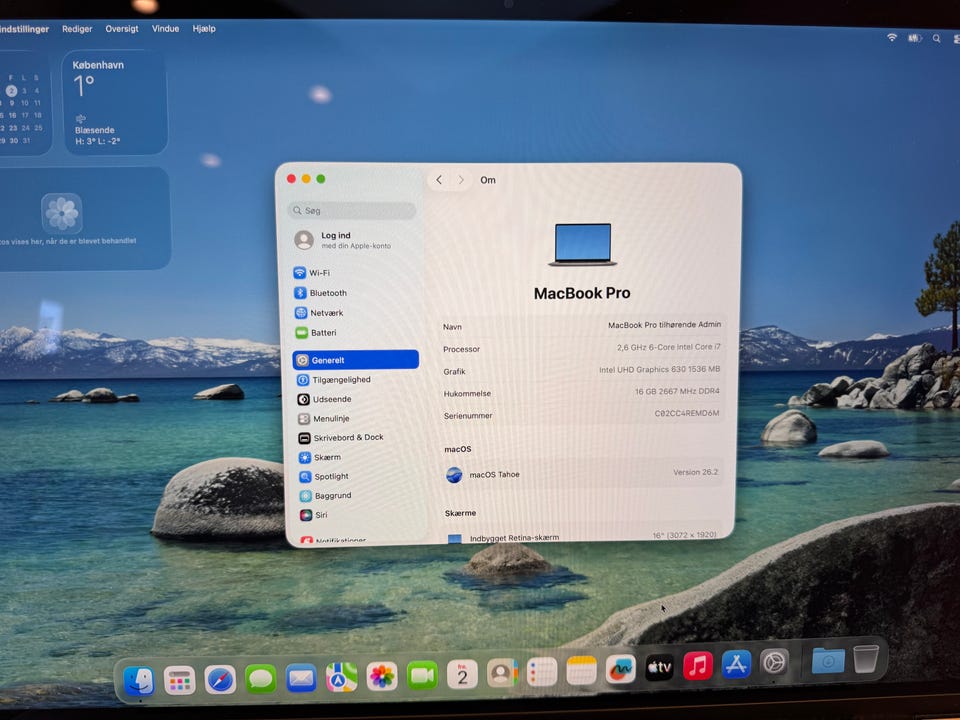Open Reminders in the Dock
This screenshot has width=960, height=720.
(x=542, y=672)
